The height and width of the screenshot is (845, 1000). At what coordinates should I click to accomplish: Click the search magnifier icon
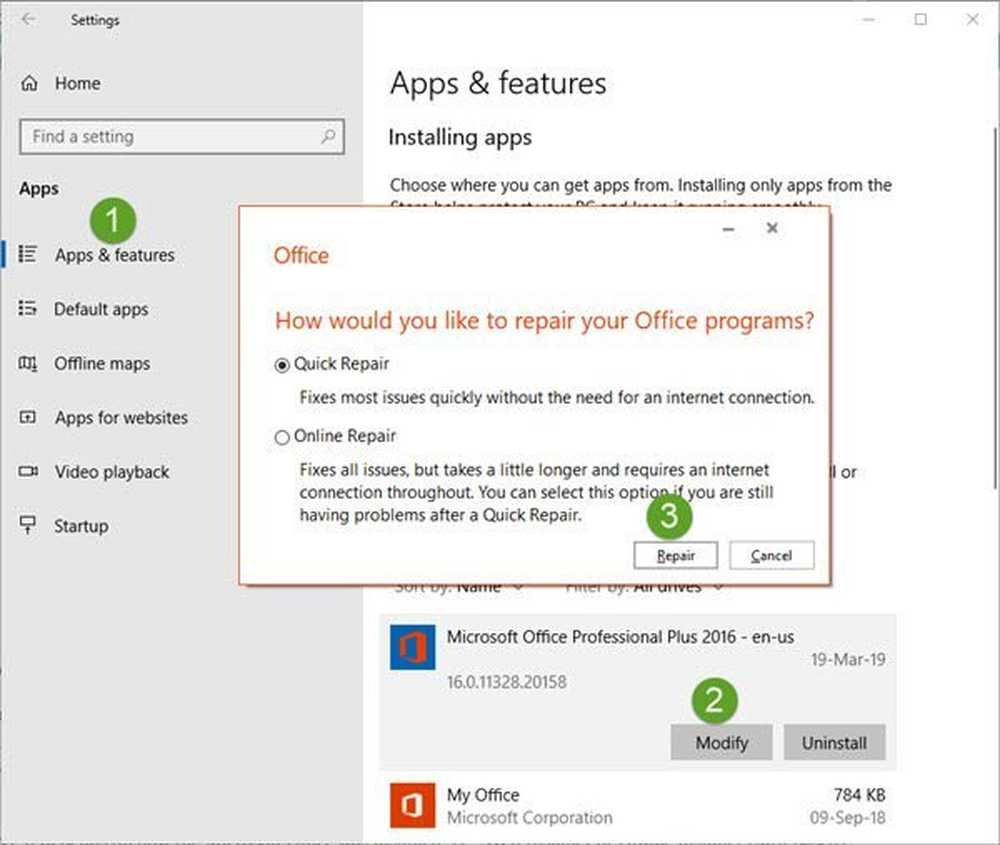328,136
